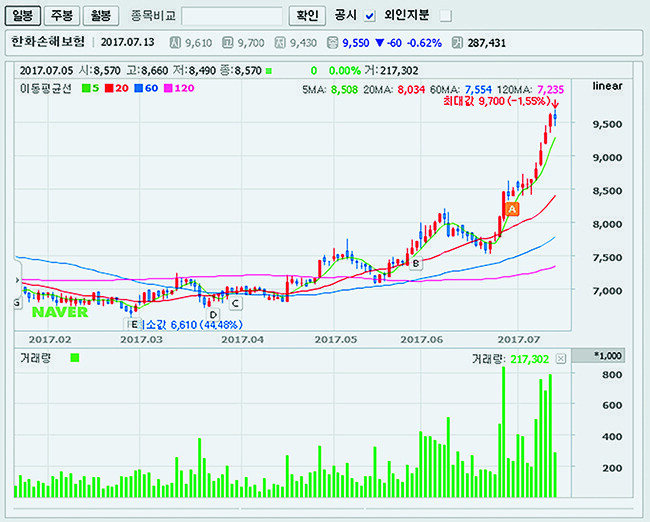
Task: Open disclosure marker G at chart left edge
Action: coord(17,303)
